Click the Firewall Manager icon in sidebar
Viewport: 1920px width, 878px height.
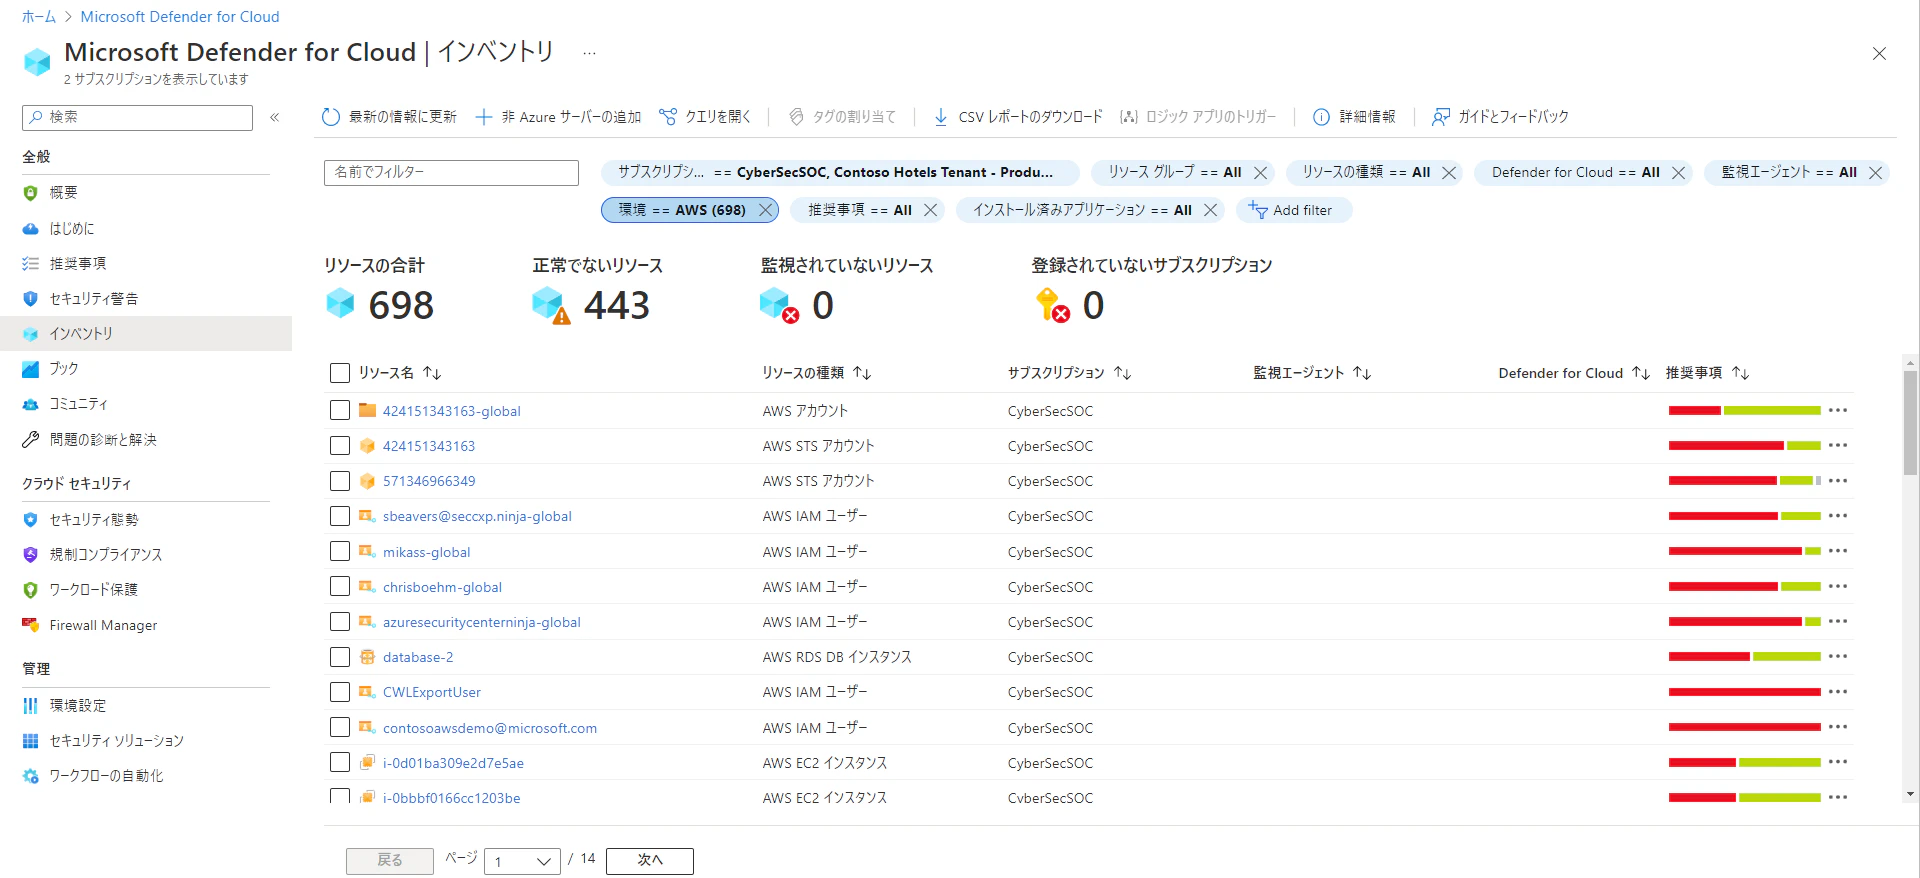[31, 625]
